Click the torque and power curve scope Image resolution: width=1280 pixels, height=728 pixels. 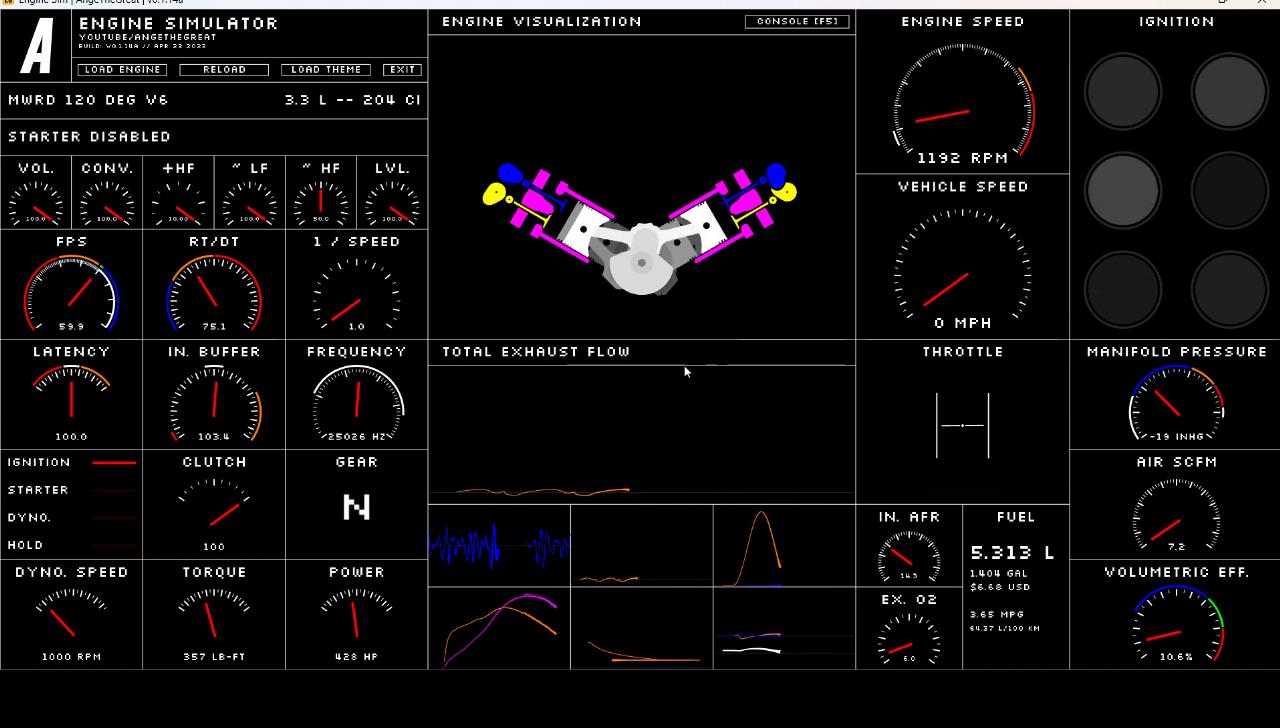[x=500, y=628]
